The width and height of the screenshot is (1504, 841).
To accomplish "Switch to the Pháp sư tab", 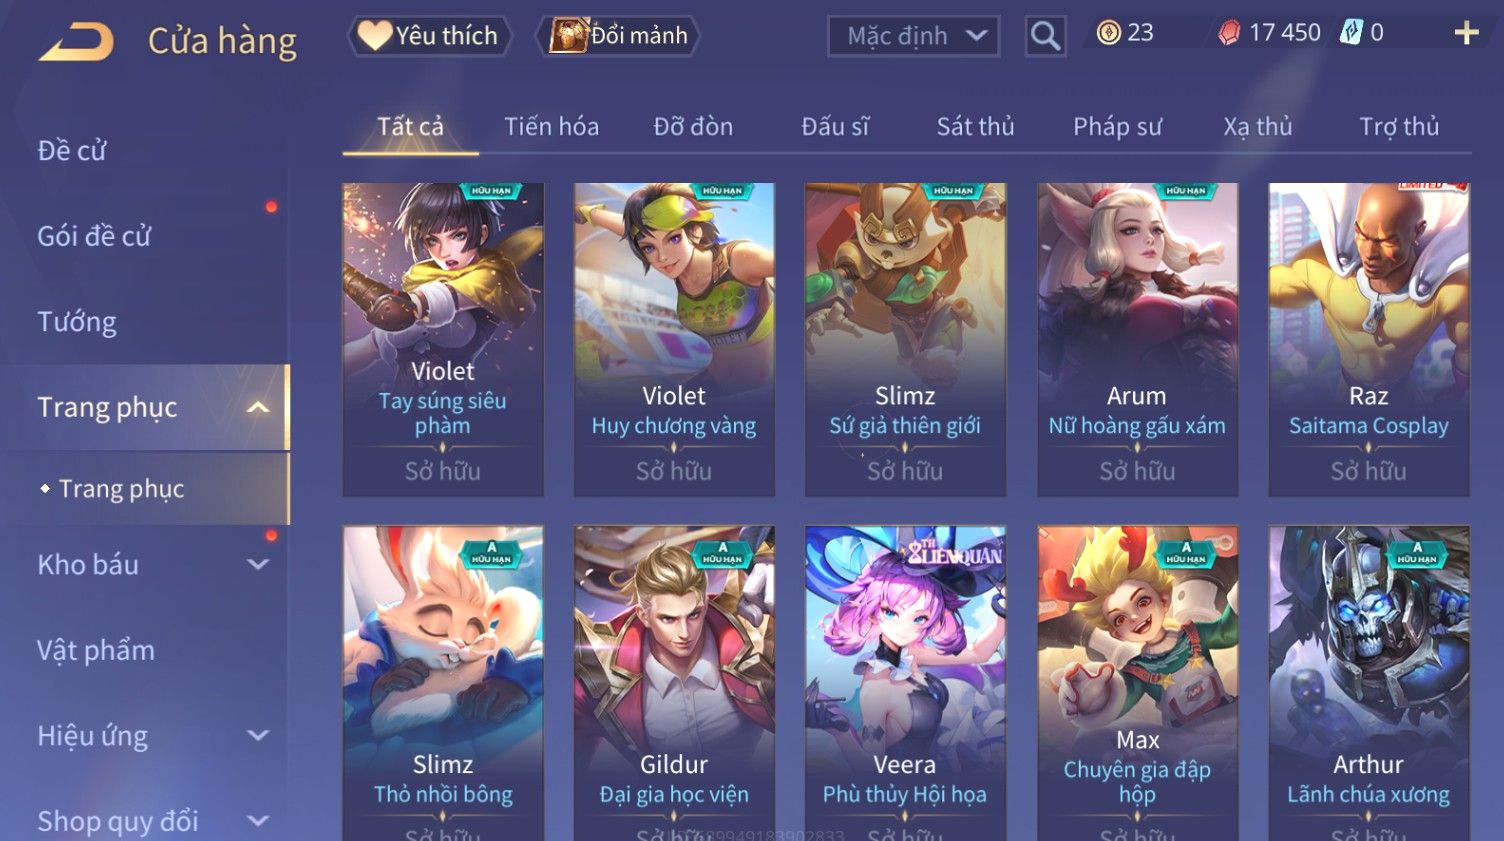I will tap(1117, 126).
